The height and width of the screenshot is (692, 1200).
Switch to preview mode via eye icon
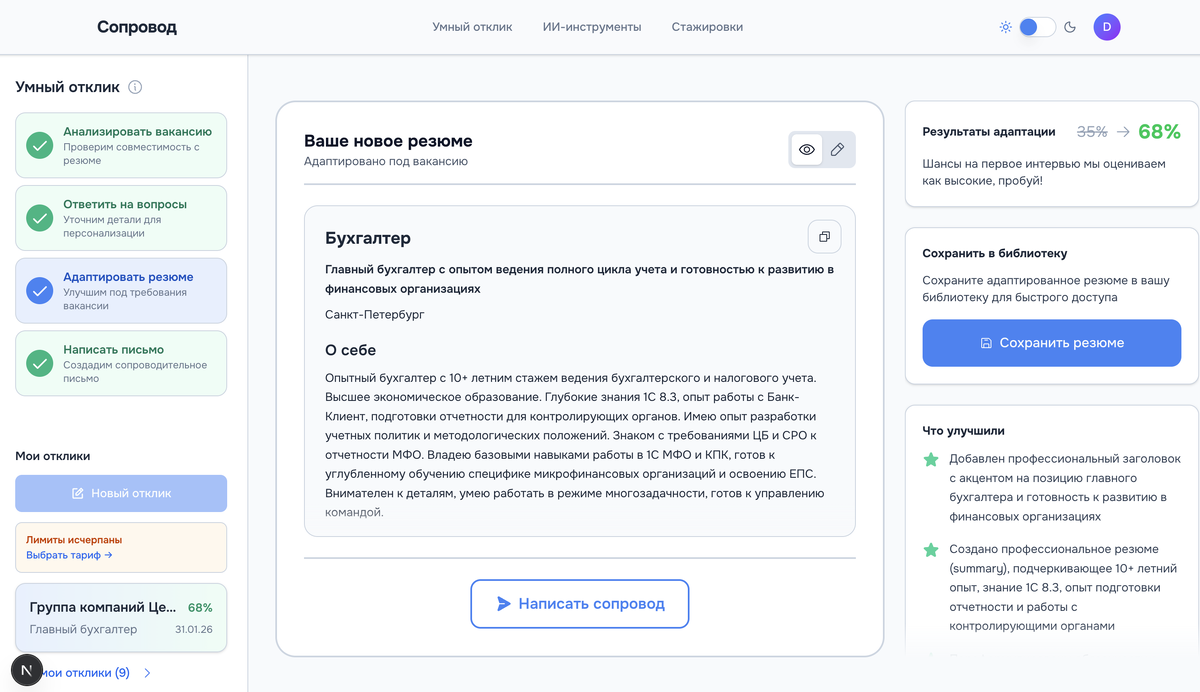tap(807, 150)
